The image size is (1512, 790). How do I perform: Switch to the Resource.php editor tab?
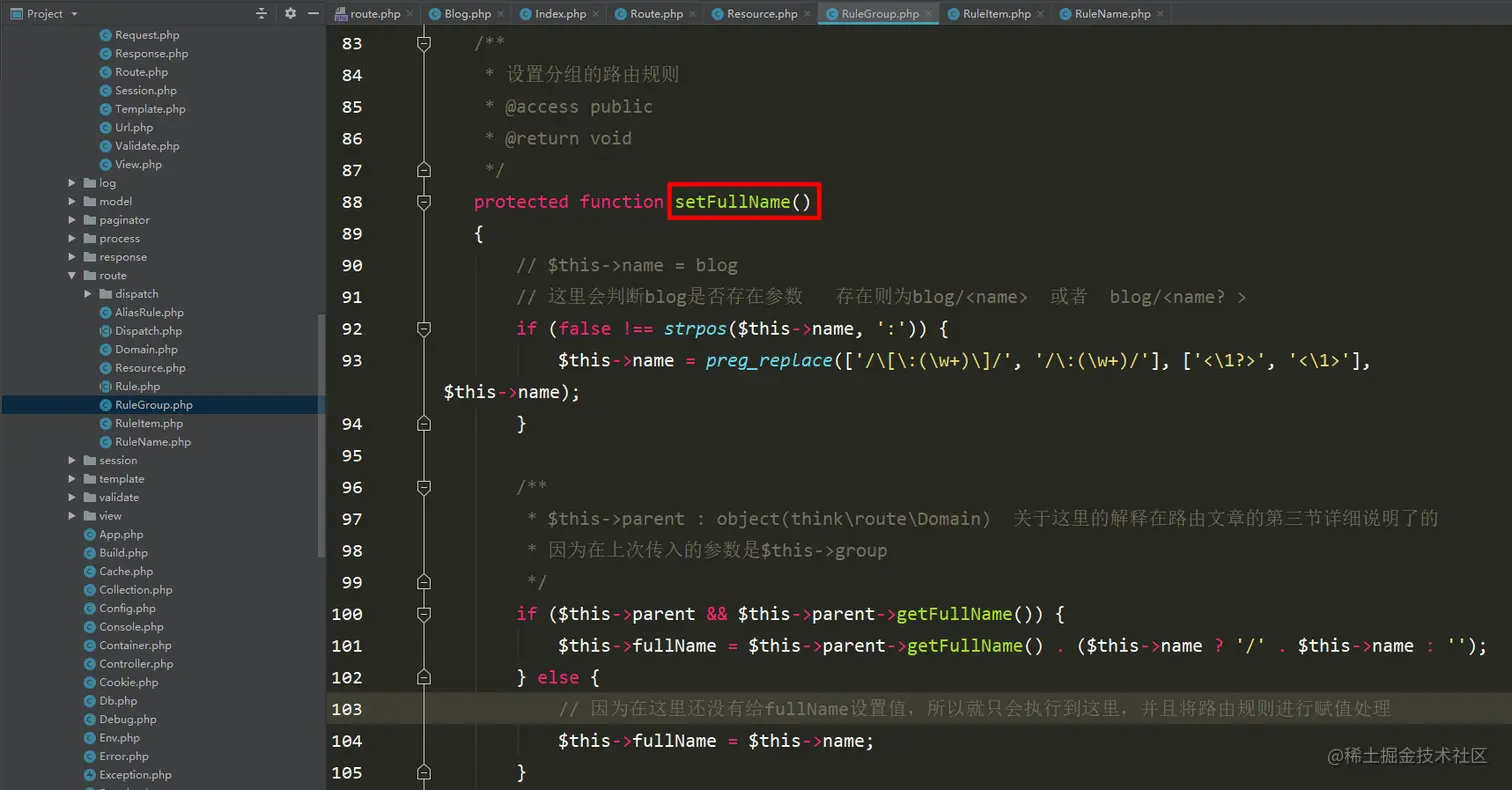762,14
